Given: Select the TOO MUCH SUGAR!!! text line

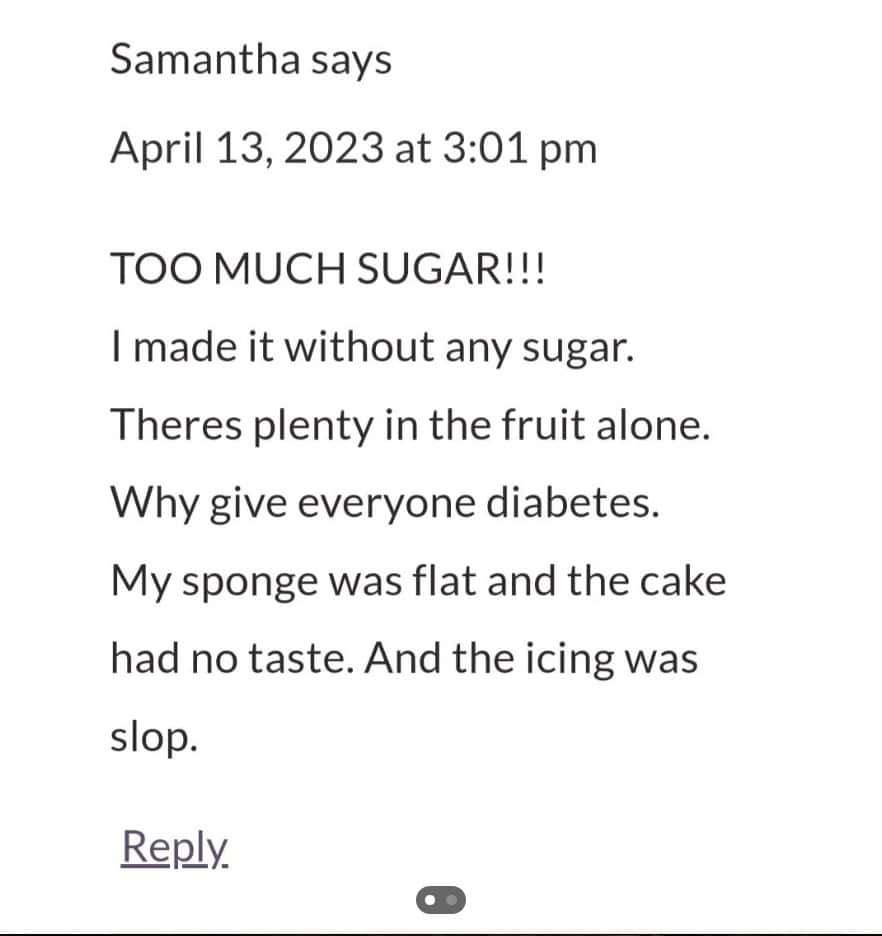Looking at the screenshot, I should (x=327, y=267).
